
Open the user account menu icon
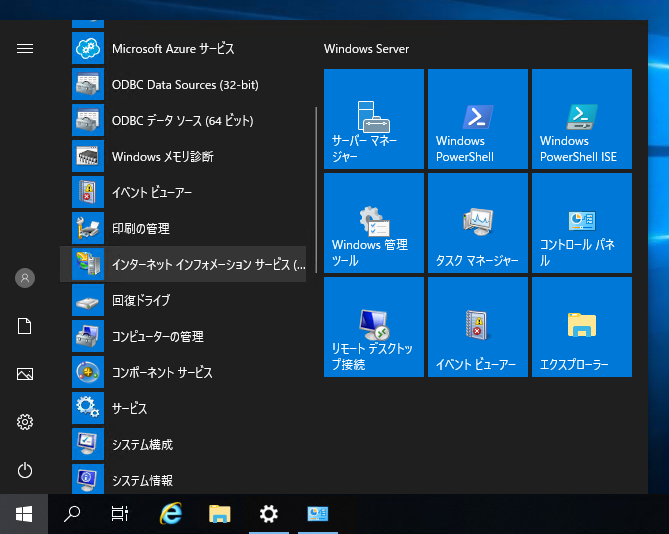coord(25,278)
